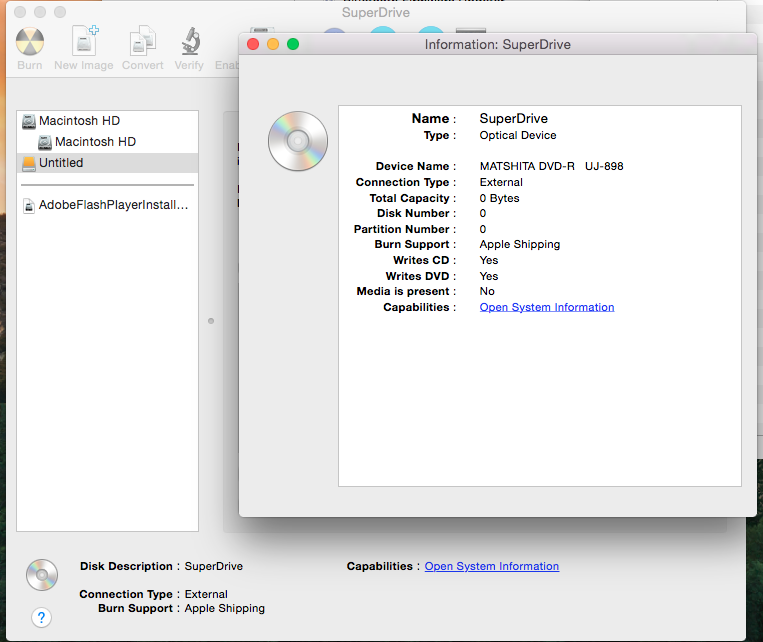Click the orange Untitled drive icon
Screen dimensions: 763x642
click(x=29, y=164)
